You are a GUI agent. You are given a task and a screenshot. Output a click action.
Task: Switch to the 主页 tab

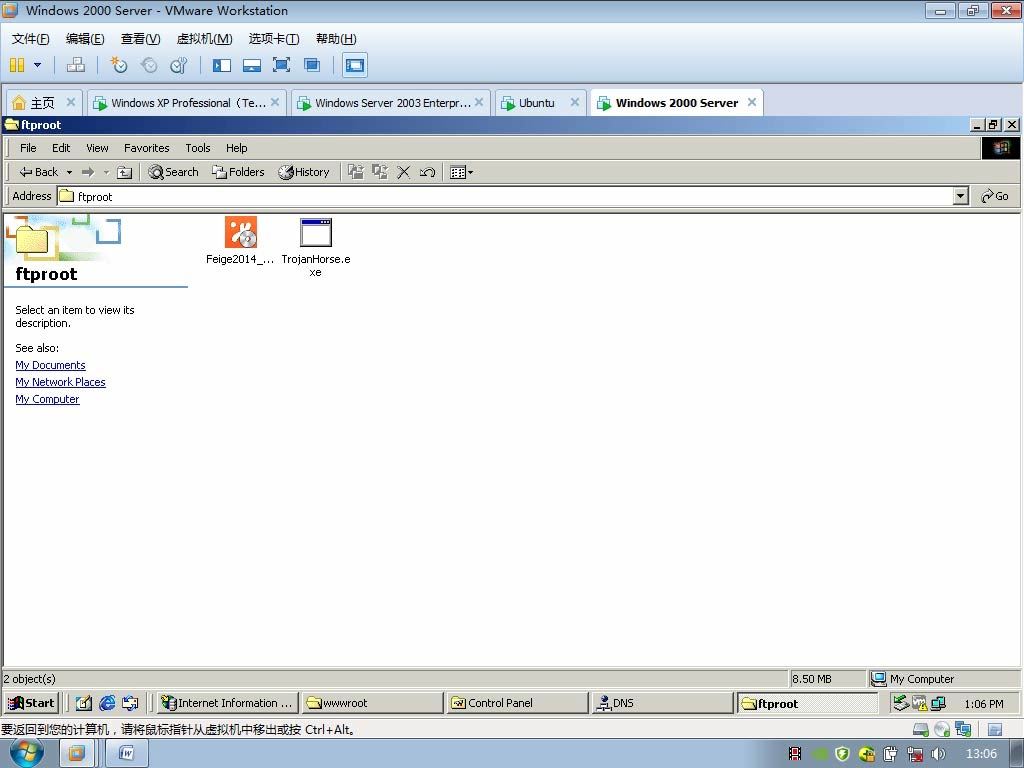[43, 103]
